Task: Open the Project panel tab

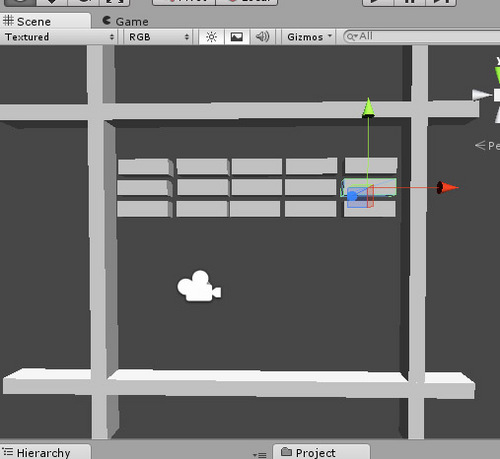Action: (x=321, y=452)
